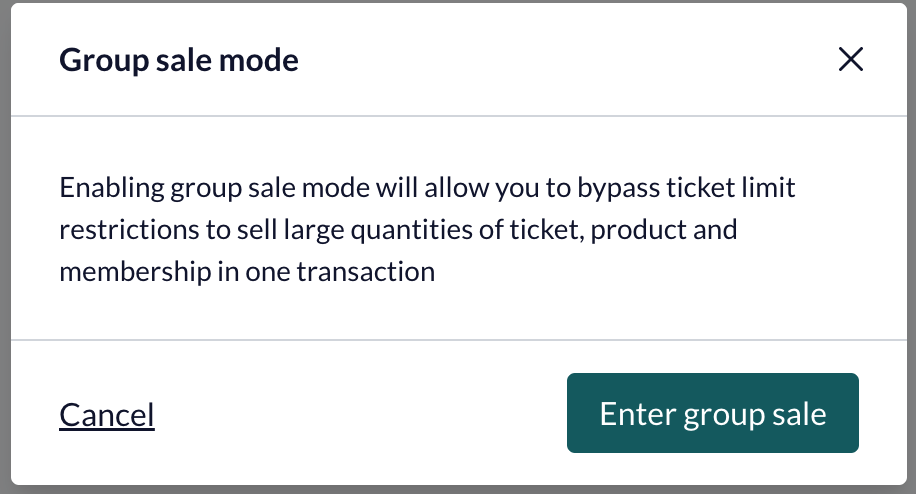Proceed by clicking Enter group sale
The image size is (916, 494).
pyautogui.click(x=713, y=413)
